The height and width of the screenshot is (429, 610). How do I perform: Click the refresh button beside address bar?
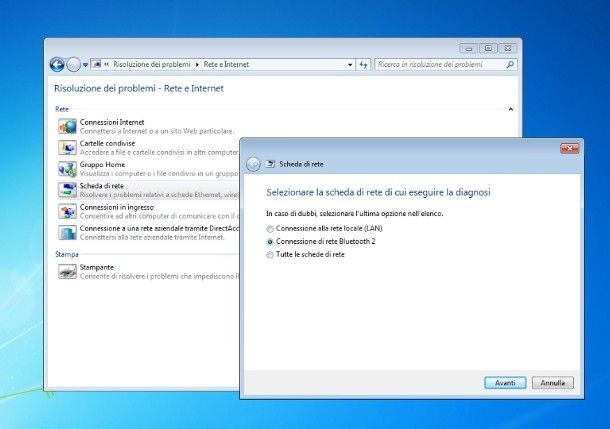[363, 65]
